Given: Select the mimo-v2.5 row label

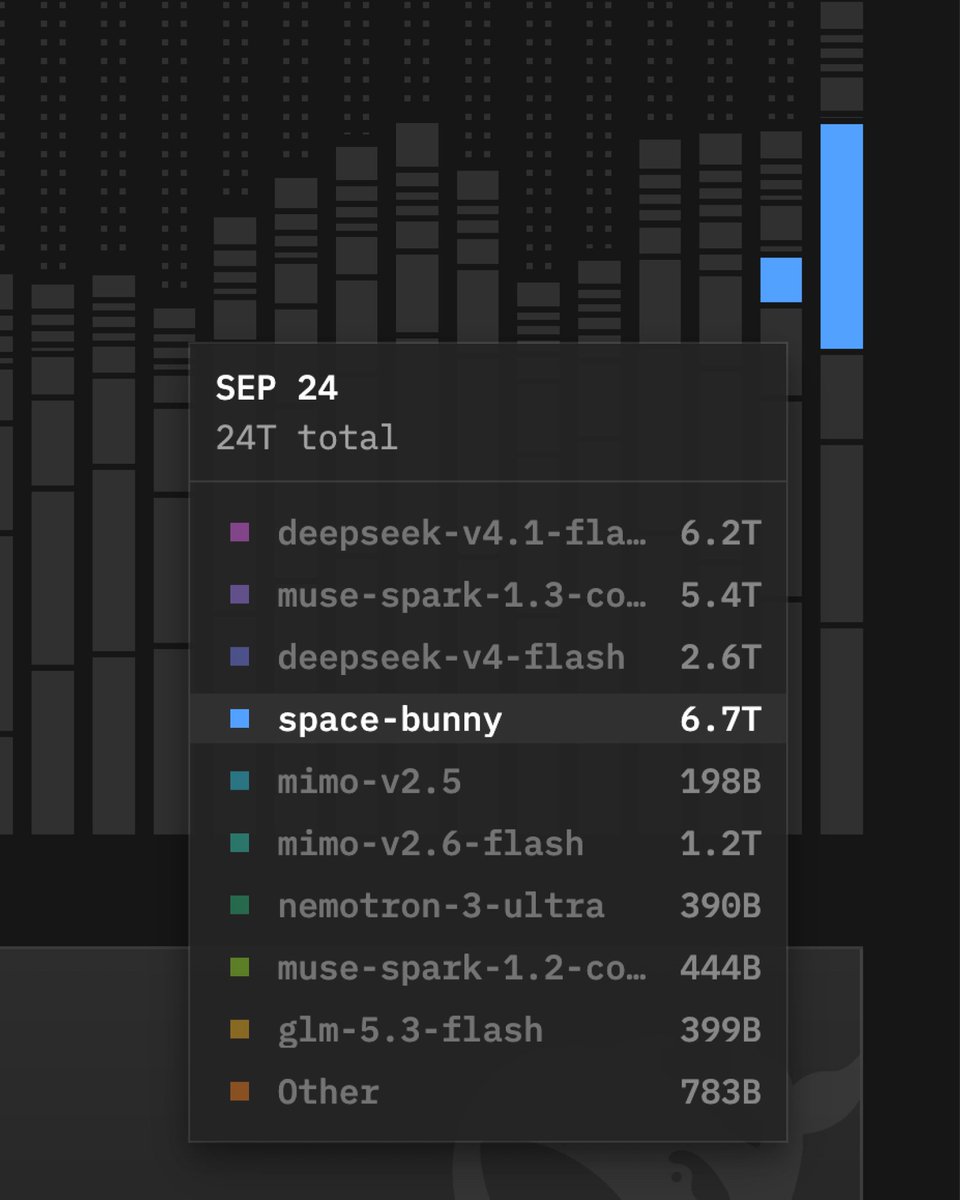Looking at the screenshot, I should pos(369,781).
